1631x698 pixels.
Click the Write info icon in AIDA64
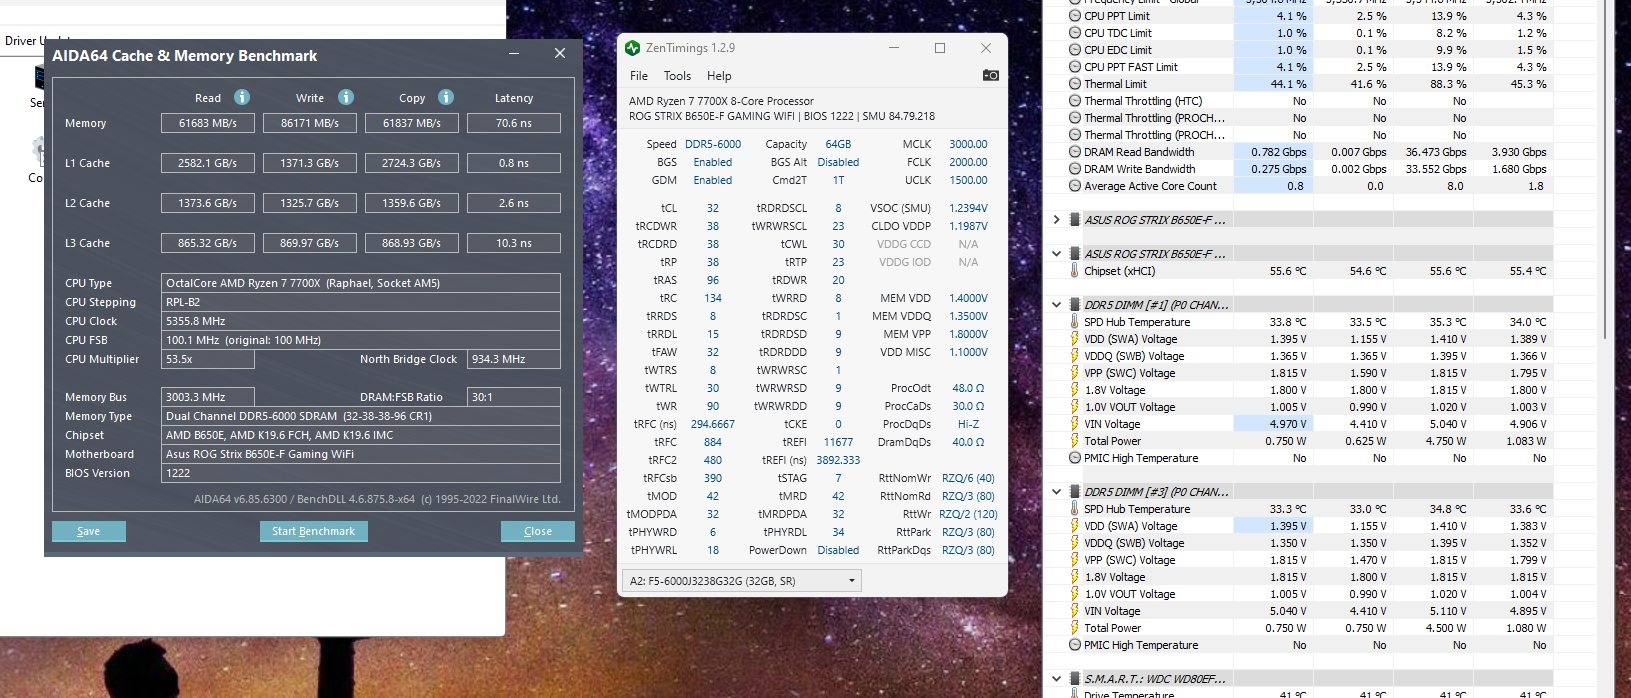click(346, 97)
